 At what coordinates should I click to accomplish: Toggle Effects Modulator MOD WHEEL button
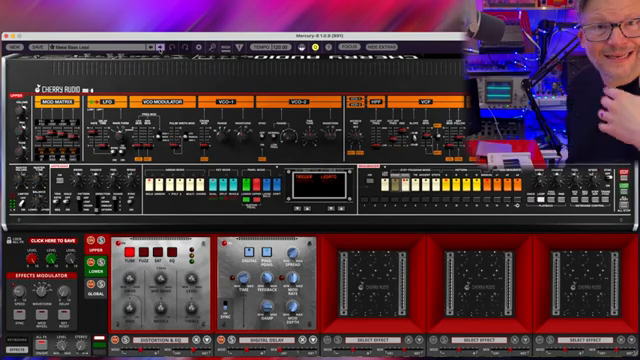click(x=42, y=315)
